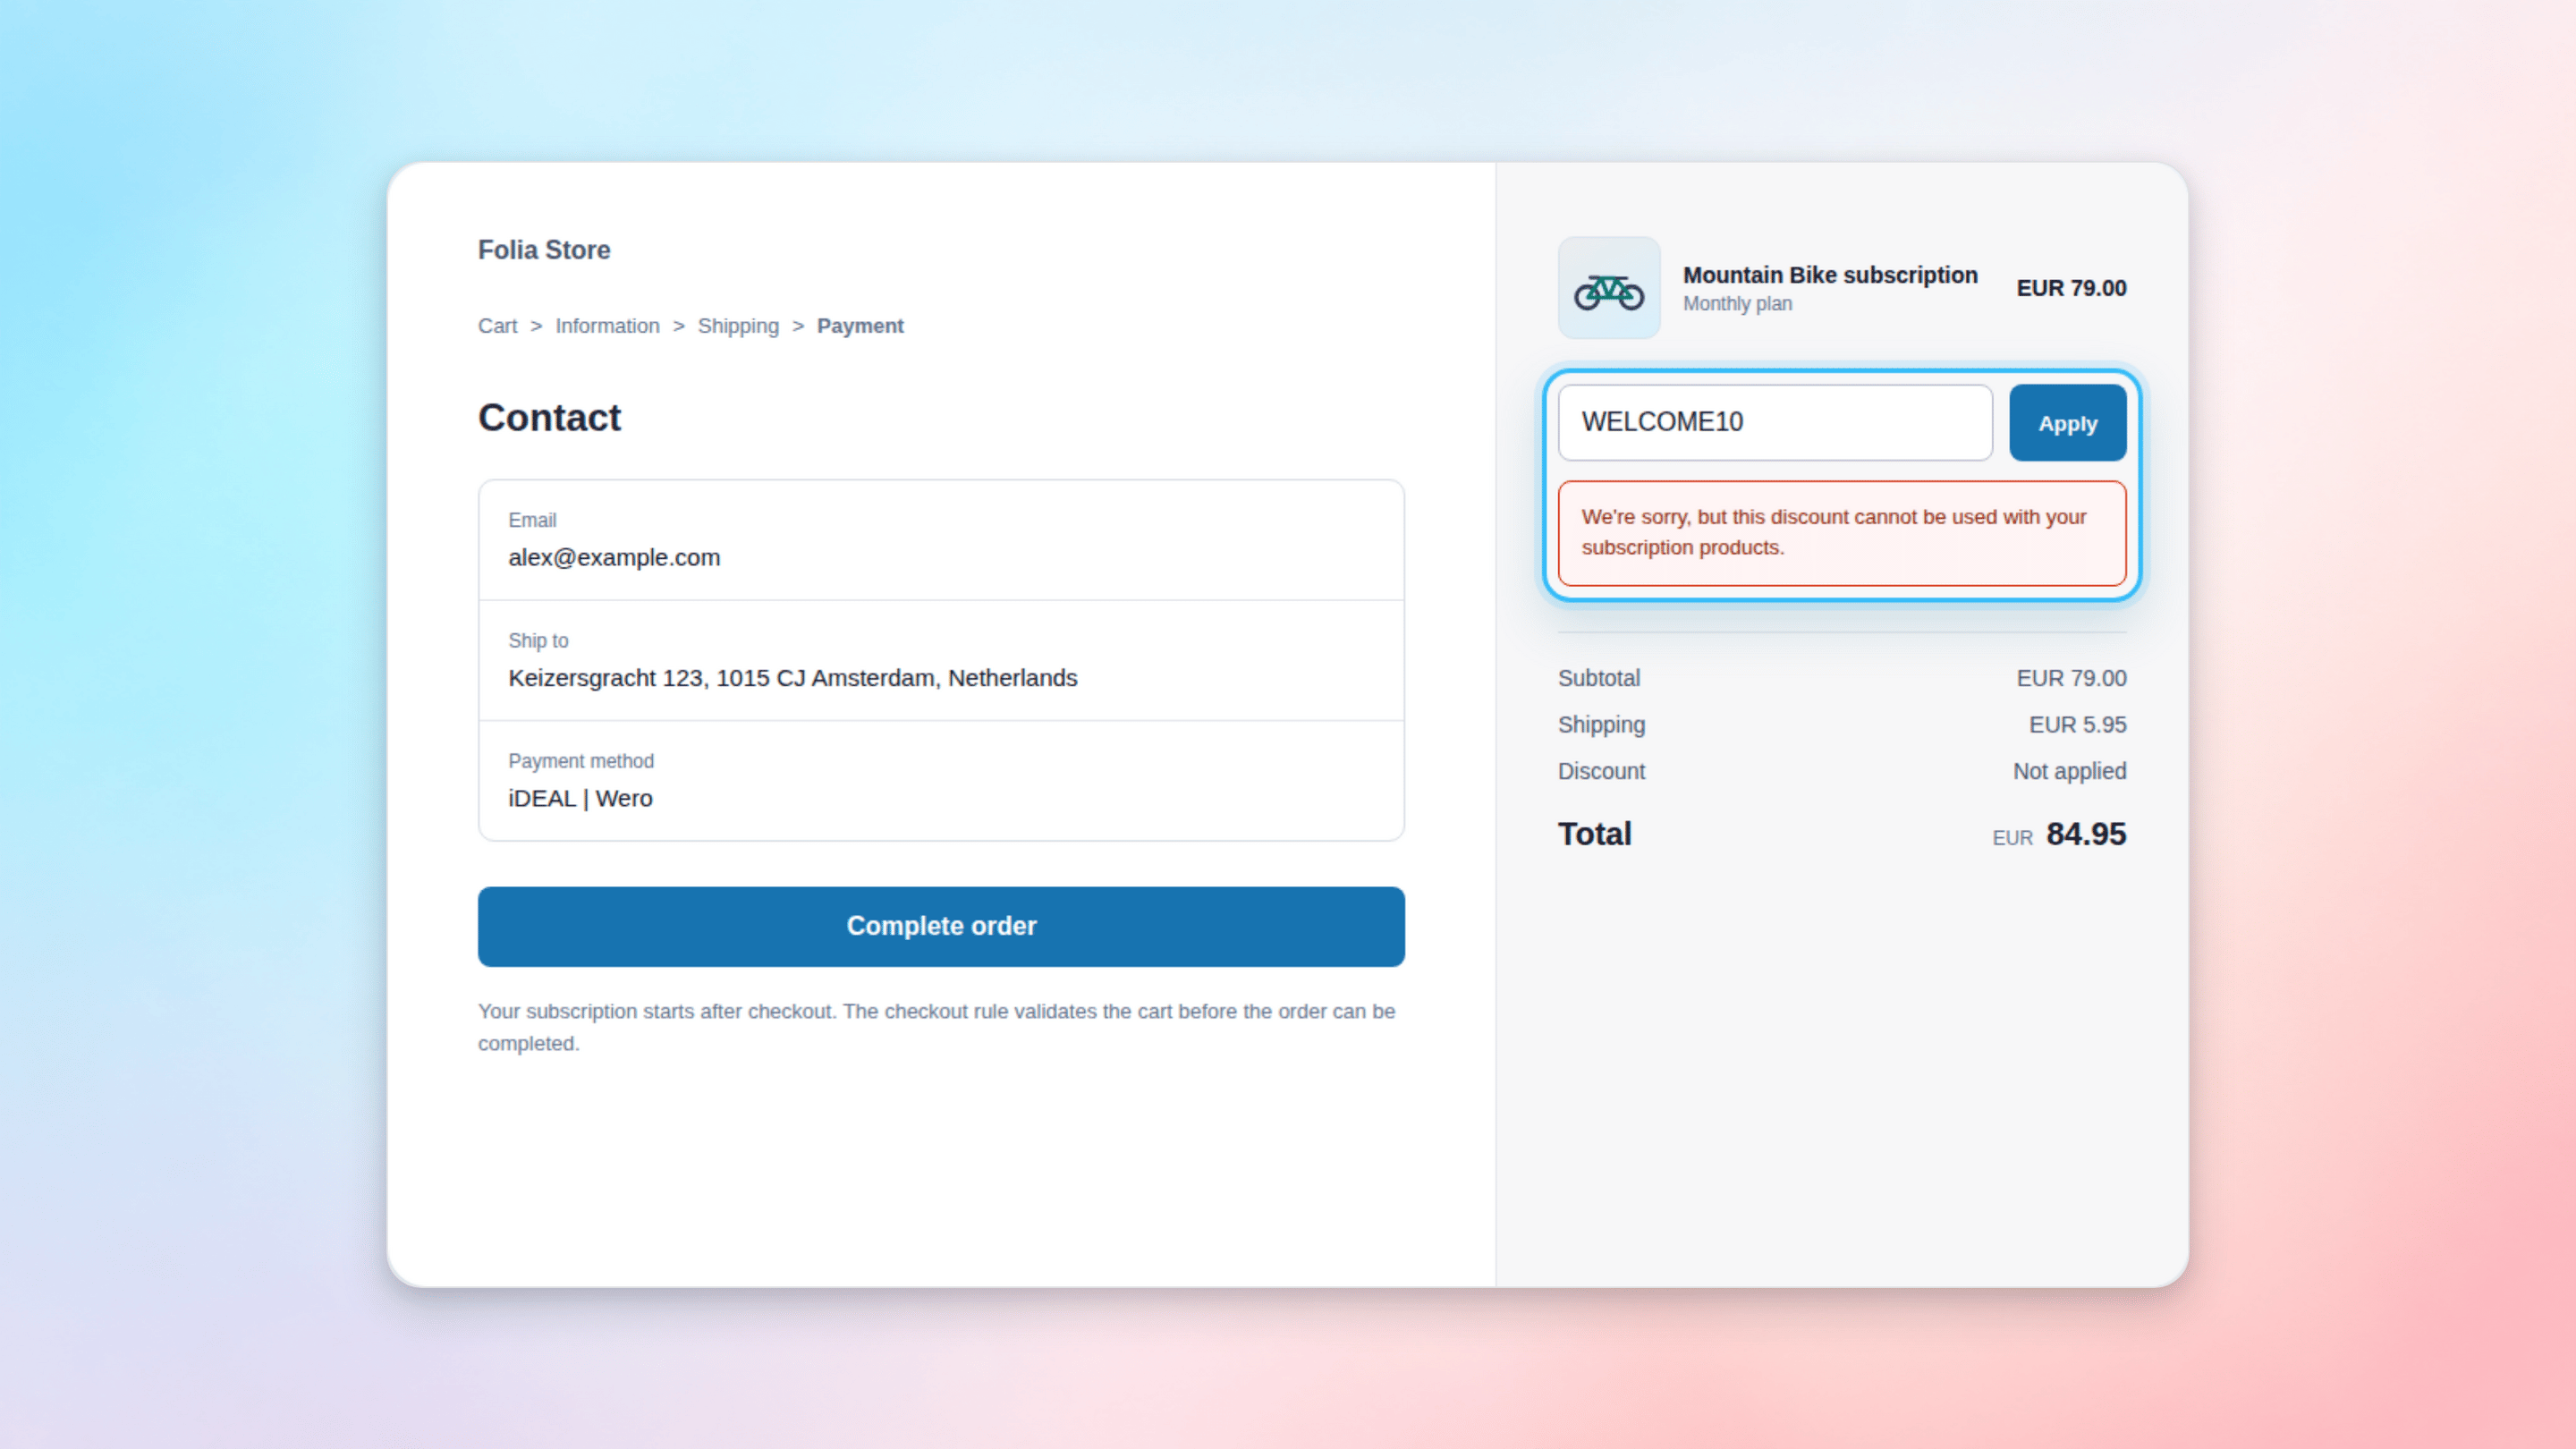Click the Payment method label
The width and height of the screenshot is (2576, 1449).
pyautogui.click(x=581, y=761)
